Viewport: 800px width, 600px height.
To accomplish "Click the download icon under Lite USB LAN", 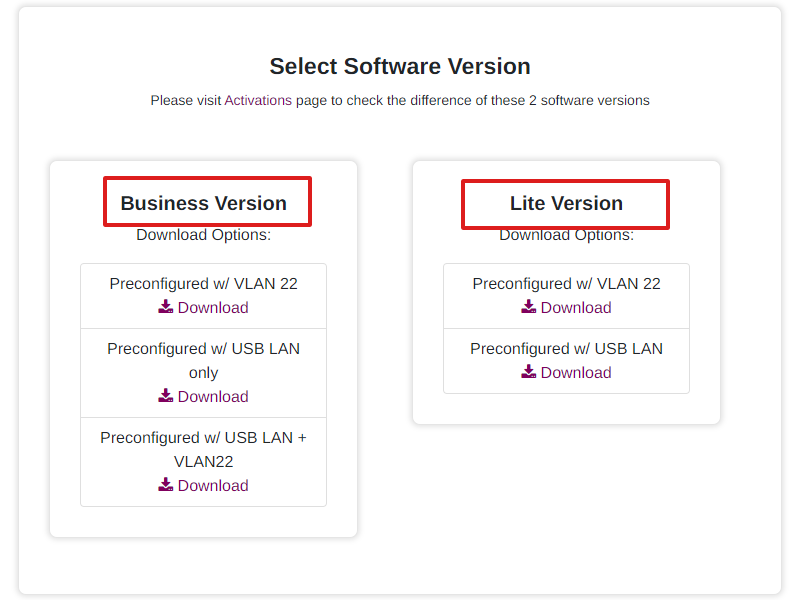I will (529, 371).
